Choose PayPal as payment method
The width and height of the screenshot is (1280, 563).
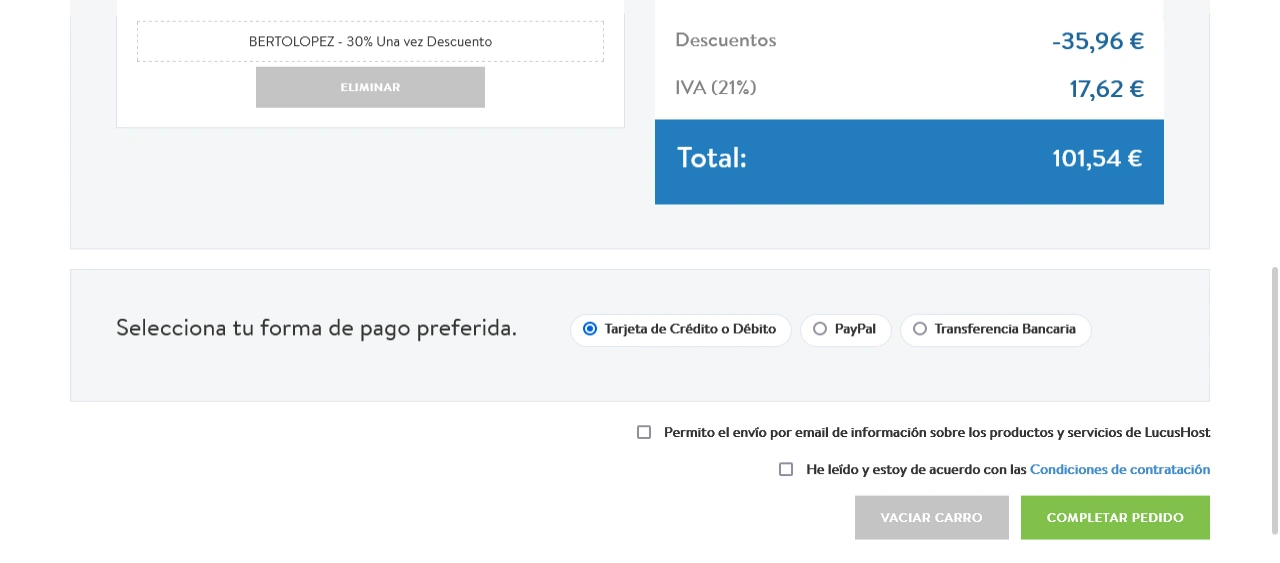pyautogui.click(x=845, y=329)
